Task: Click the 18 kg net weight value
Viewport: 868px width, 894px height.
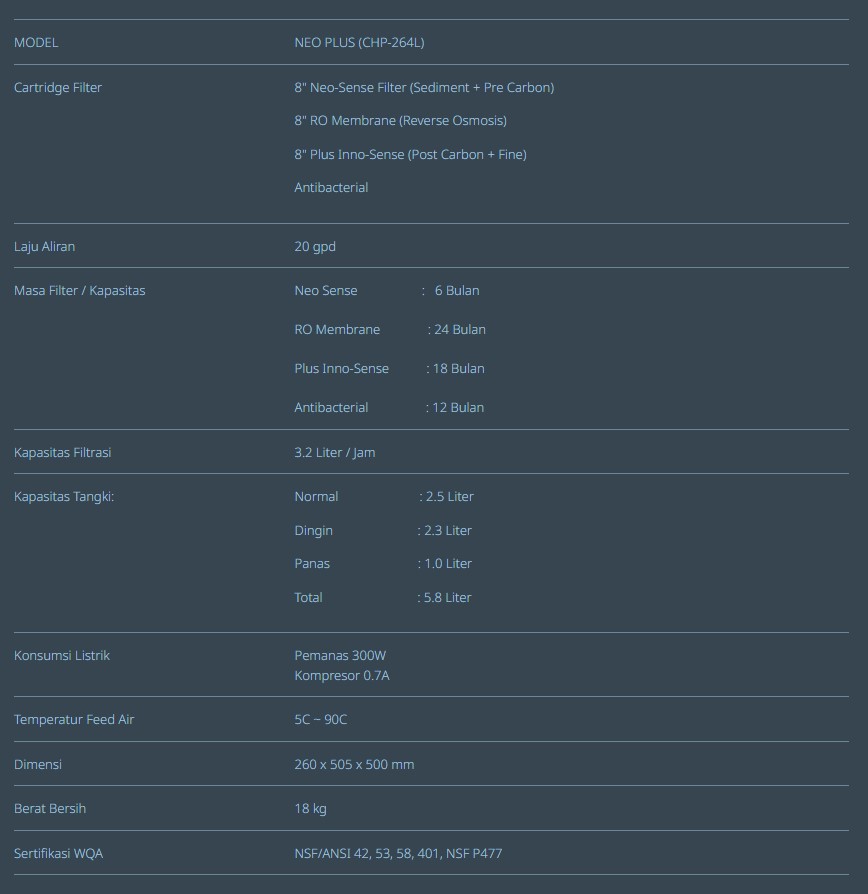Action: tap(310, 808)
